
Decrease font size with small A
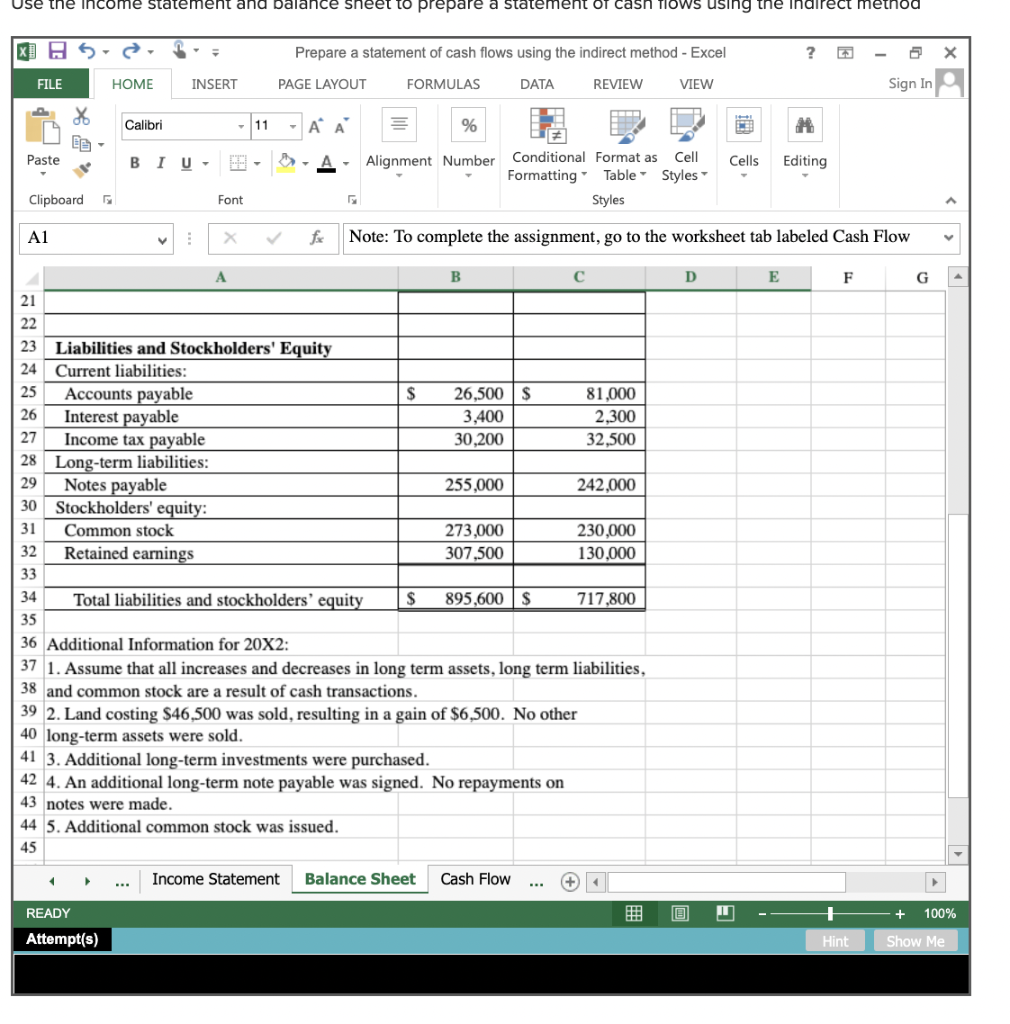point(341,125)
